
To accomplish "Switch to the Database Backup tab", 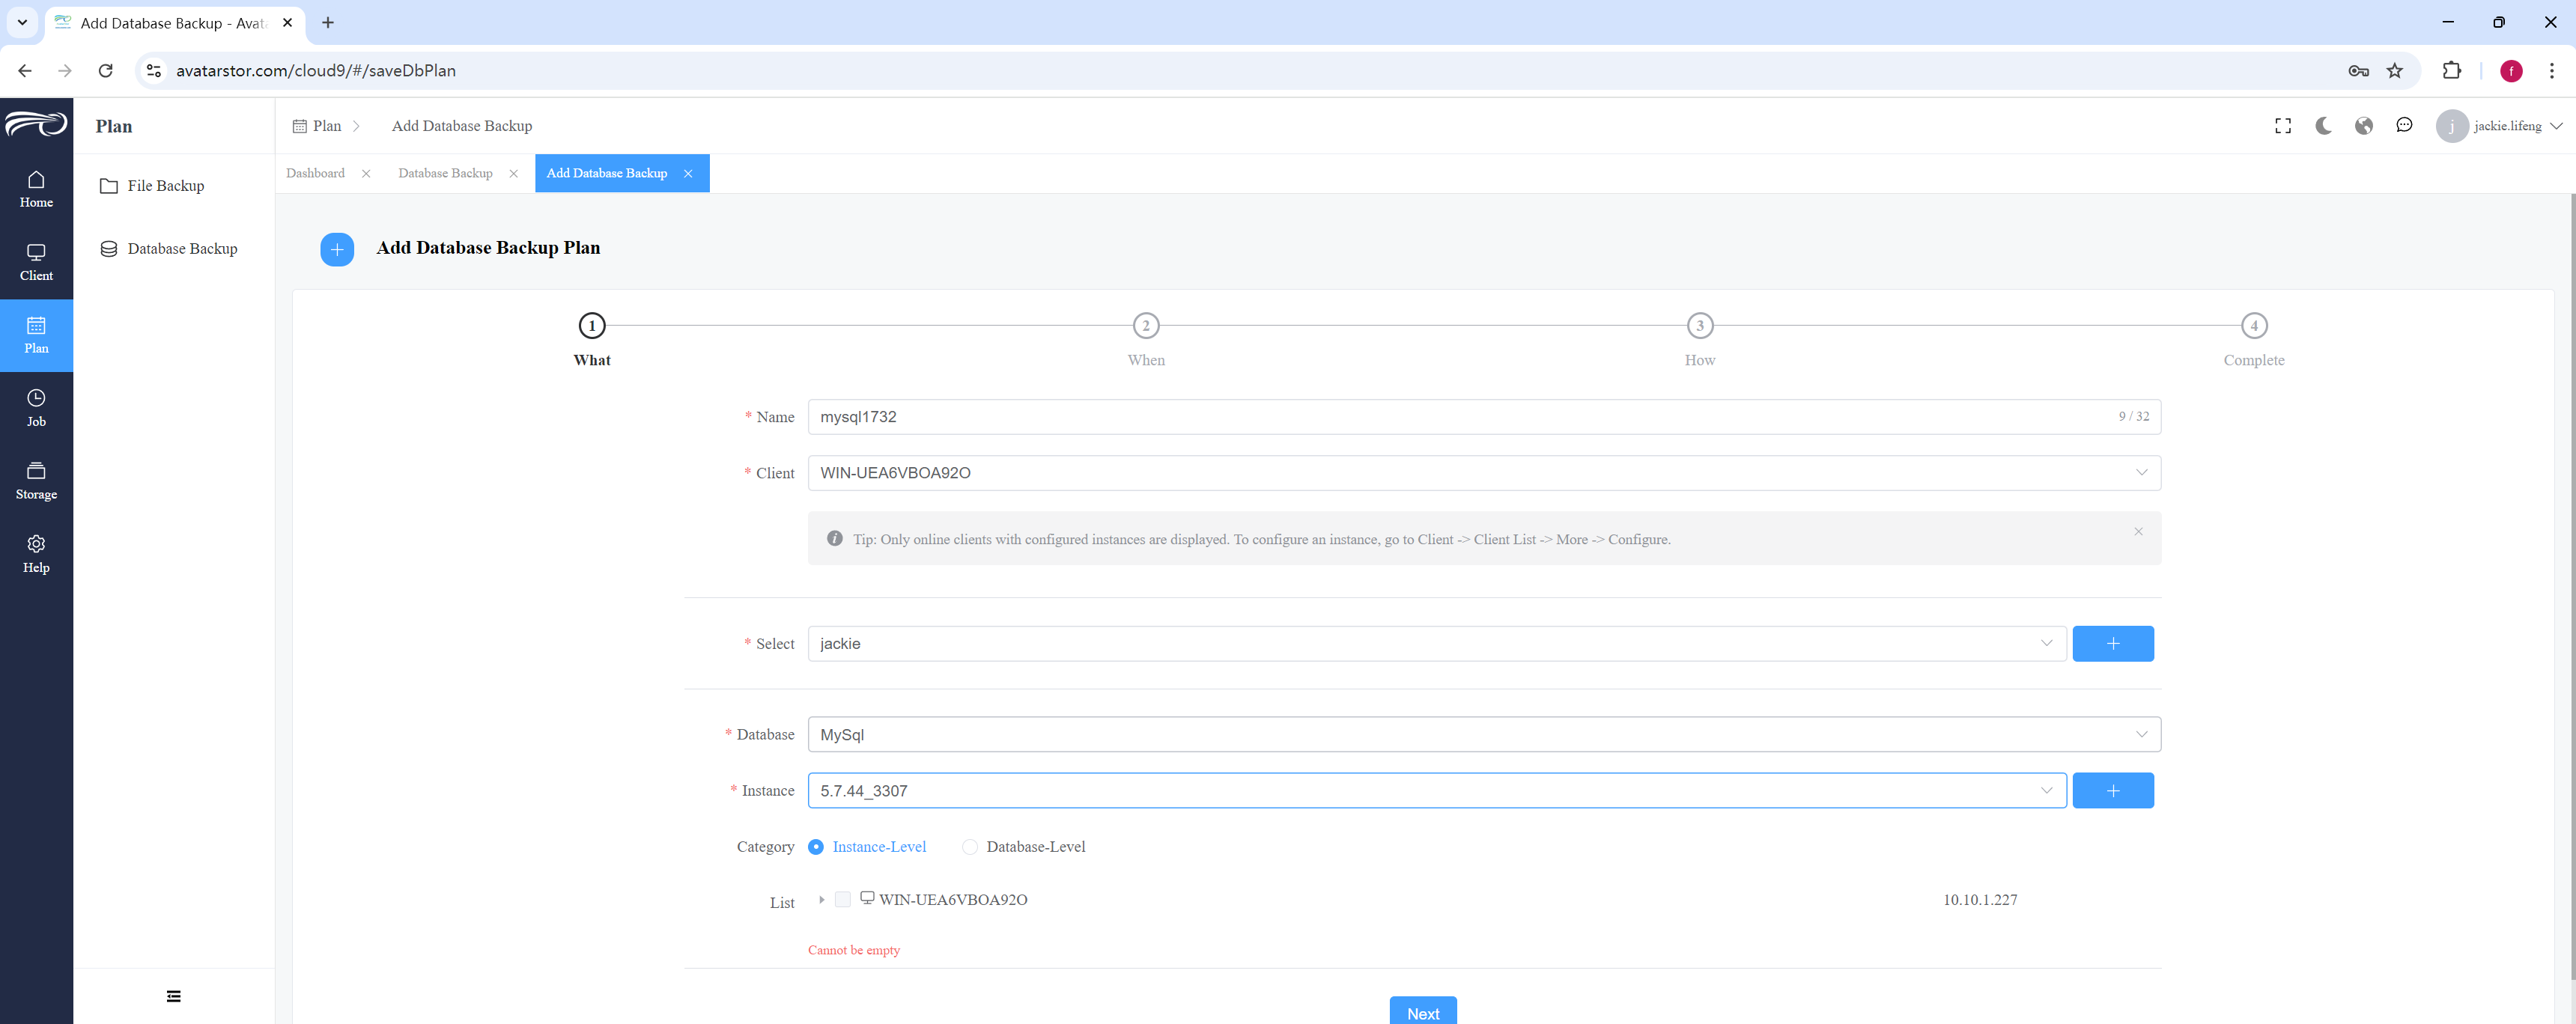I will [446, 173].
